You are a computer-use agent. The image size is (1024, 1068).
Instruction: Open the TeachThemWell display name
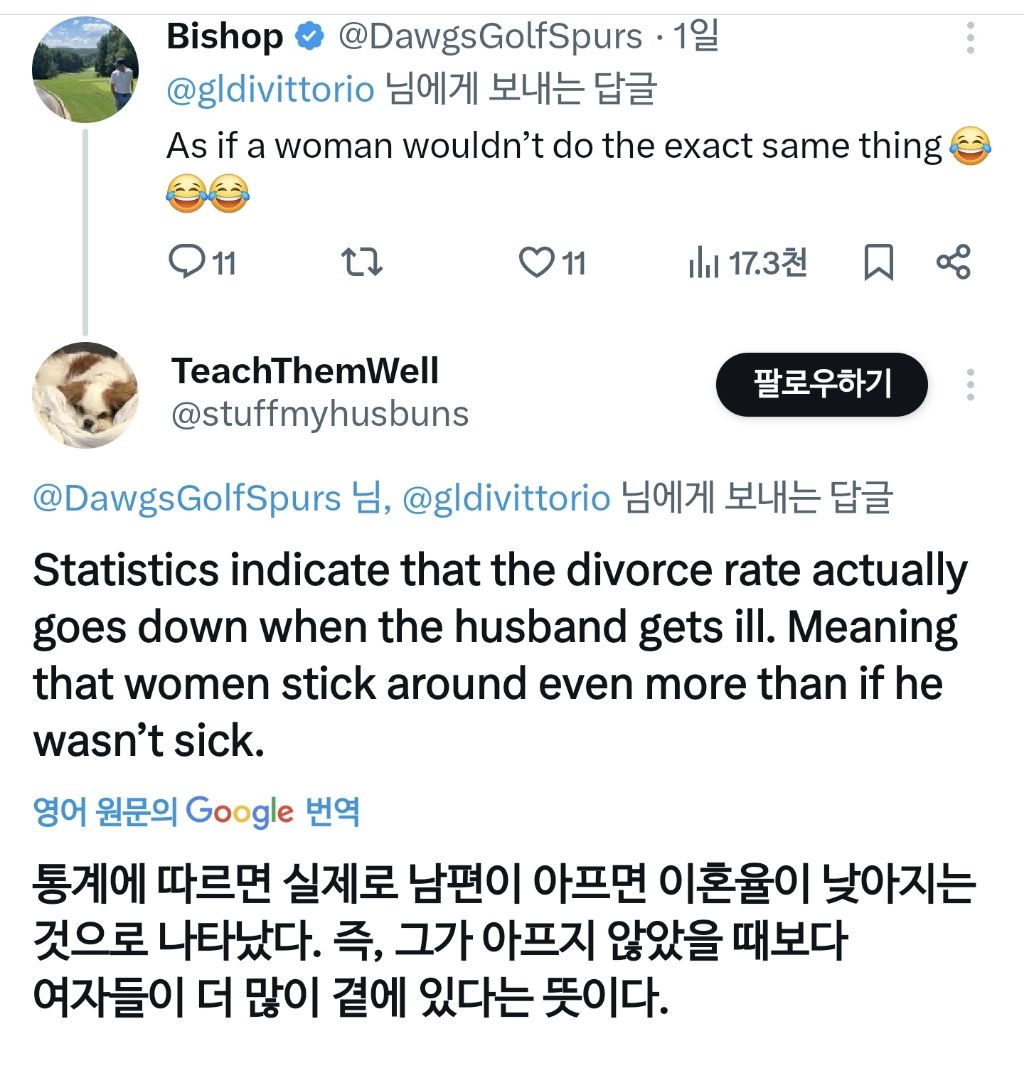305,371
